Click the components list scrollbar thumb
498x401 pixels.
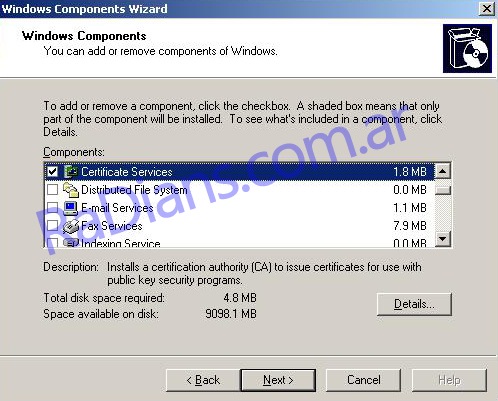443,190
